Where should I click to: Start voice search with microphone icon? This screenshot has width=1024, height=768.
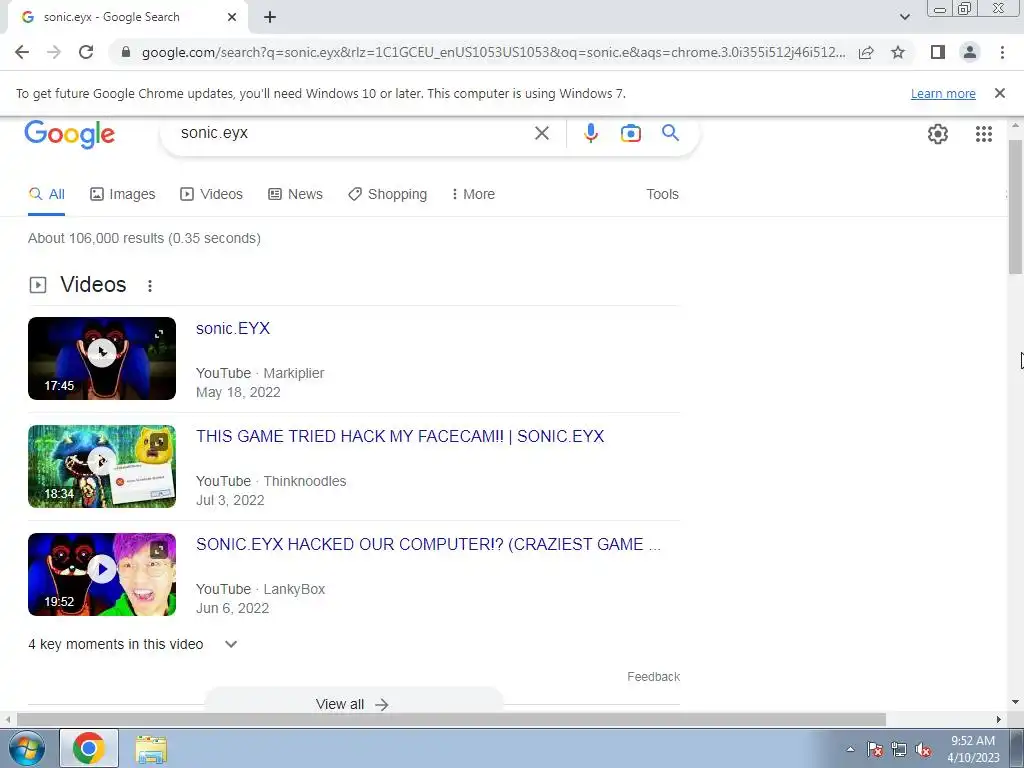(x=590, y=133)
